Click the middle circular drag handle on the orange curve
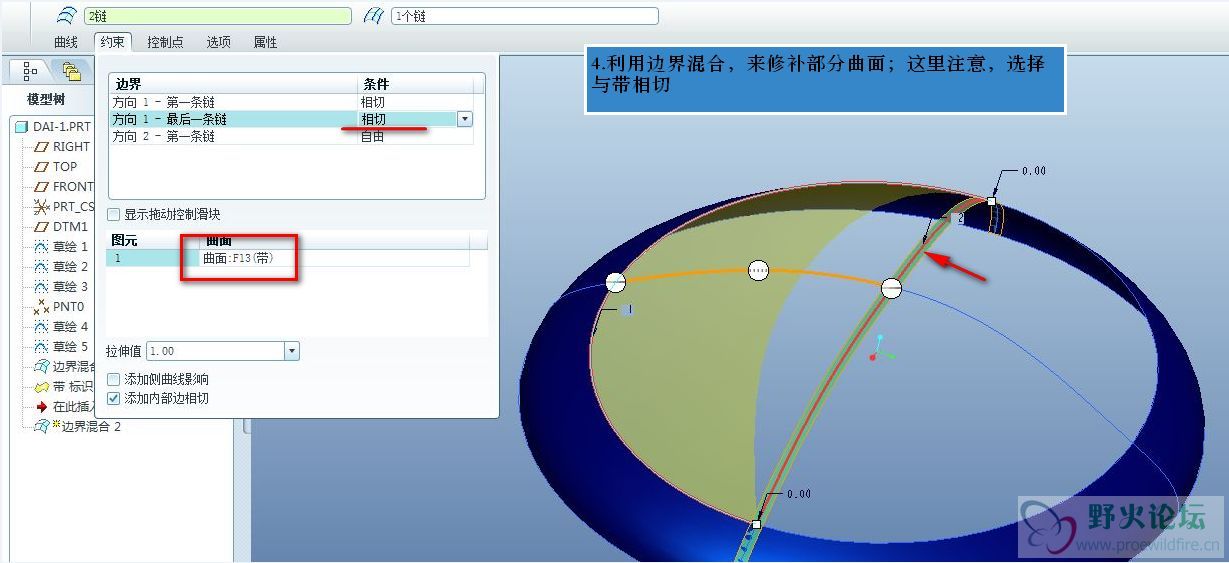Image resolution: width=1229 pixels, height=563 pixels. click(x=758, y=270)
